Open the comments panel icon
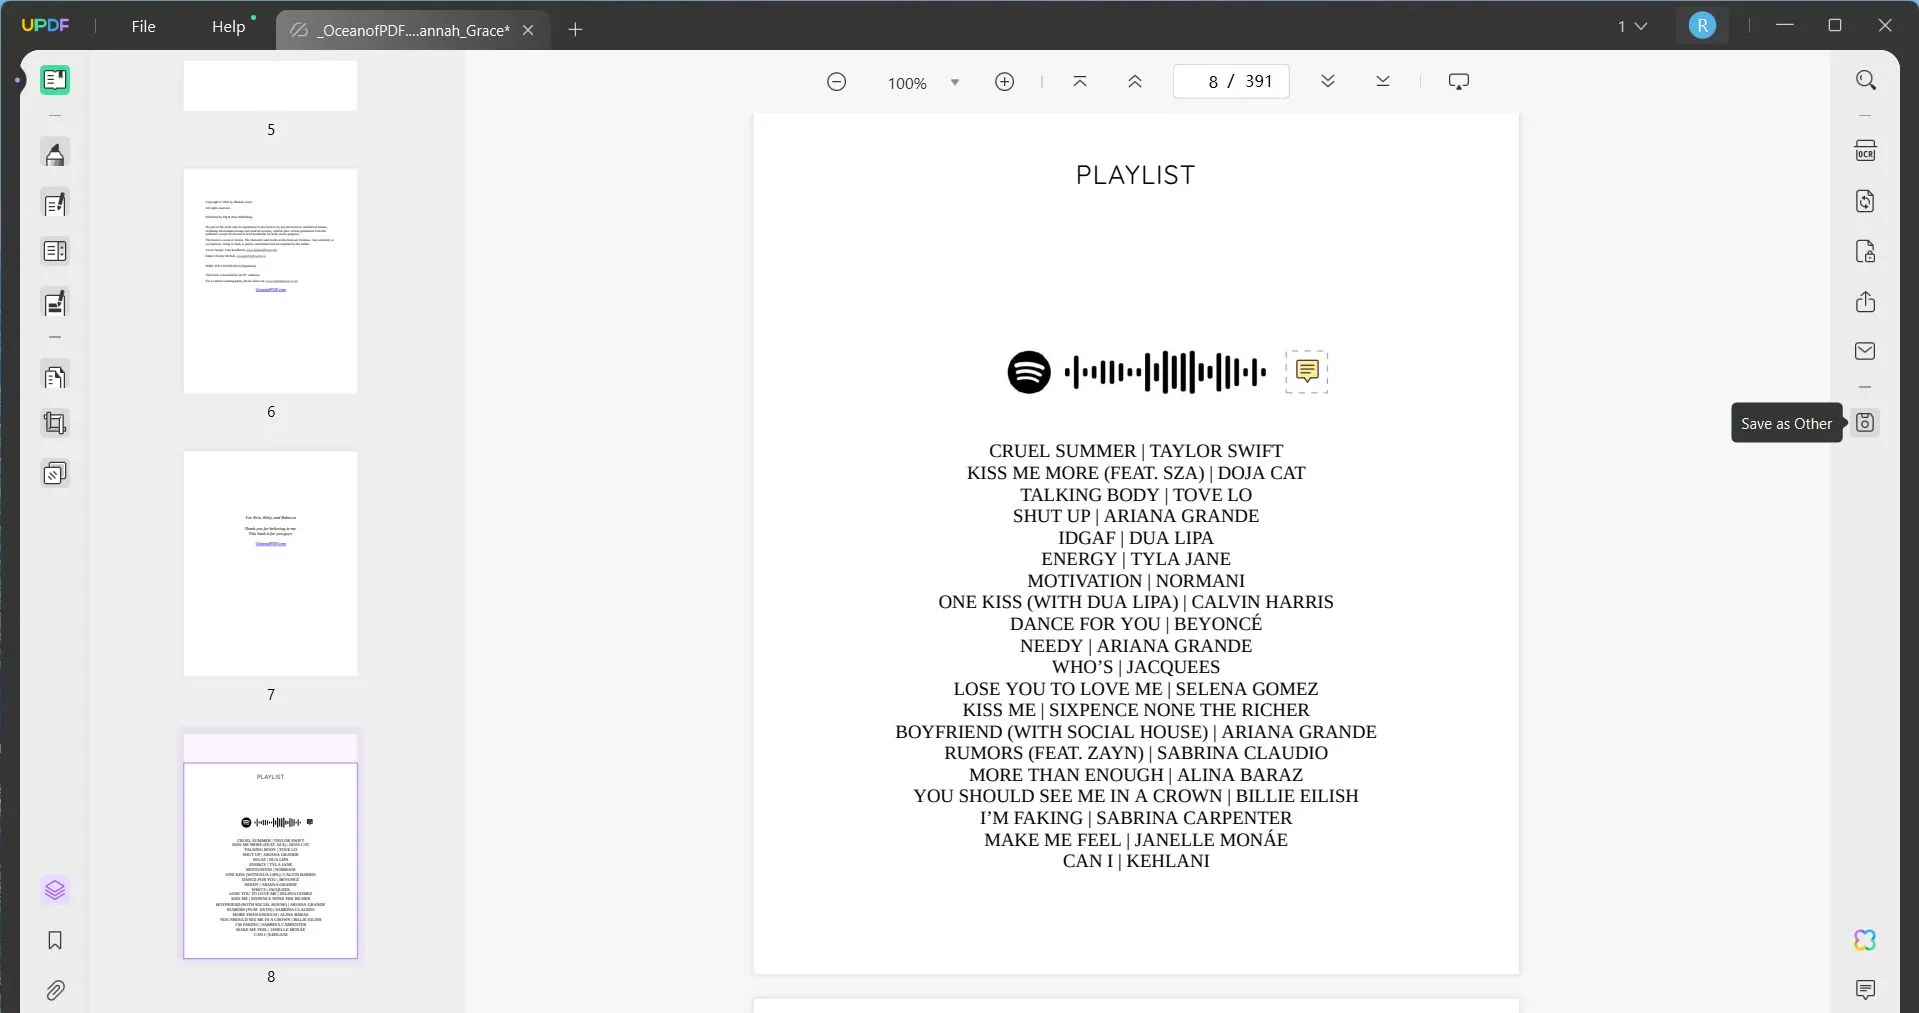The height and width of the screenshot is (1013, 1919). click(x=1865, y=990)
